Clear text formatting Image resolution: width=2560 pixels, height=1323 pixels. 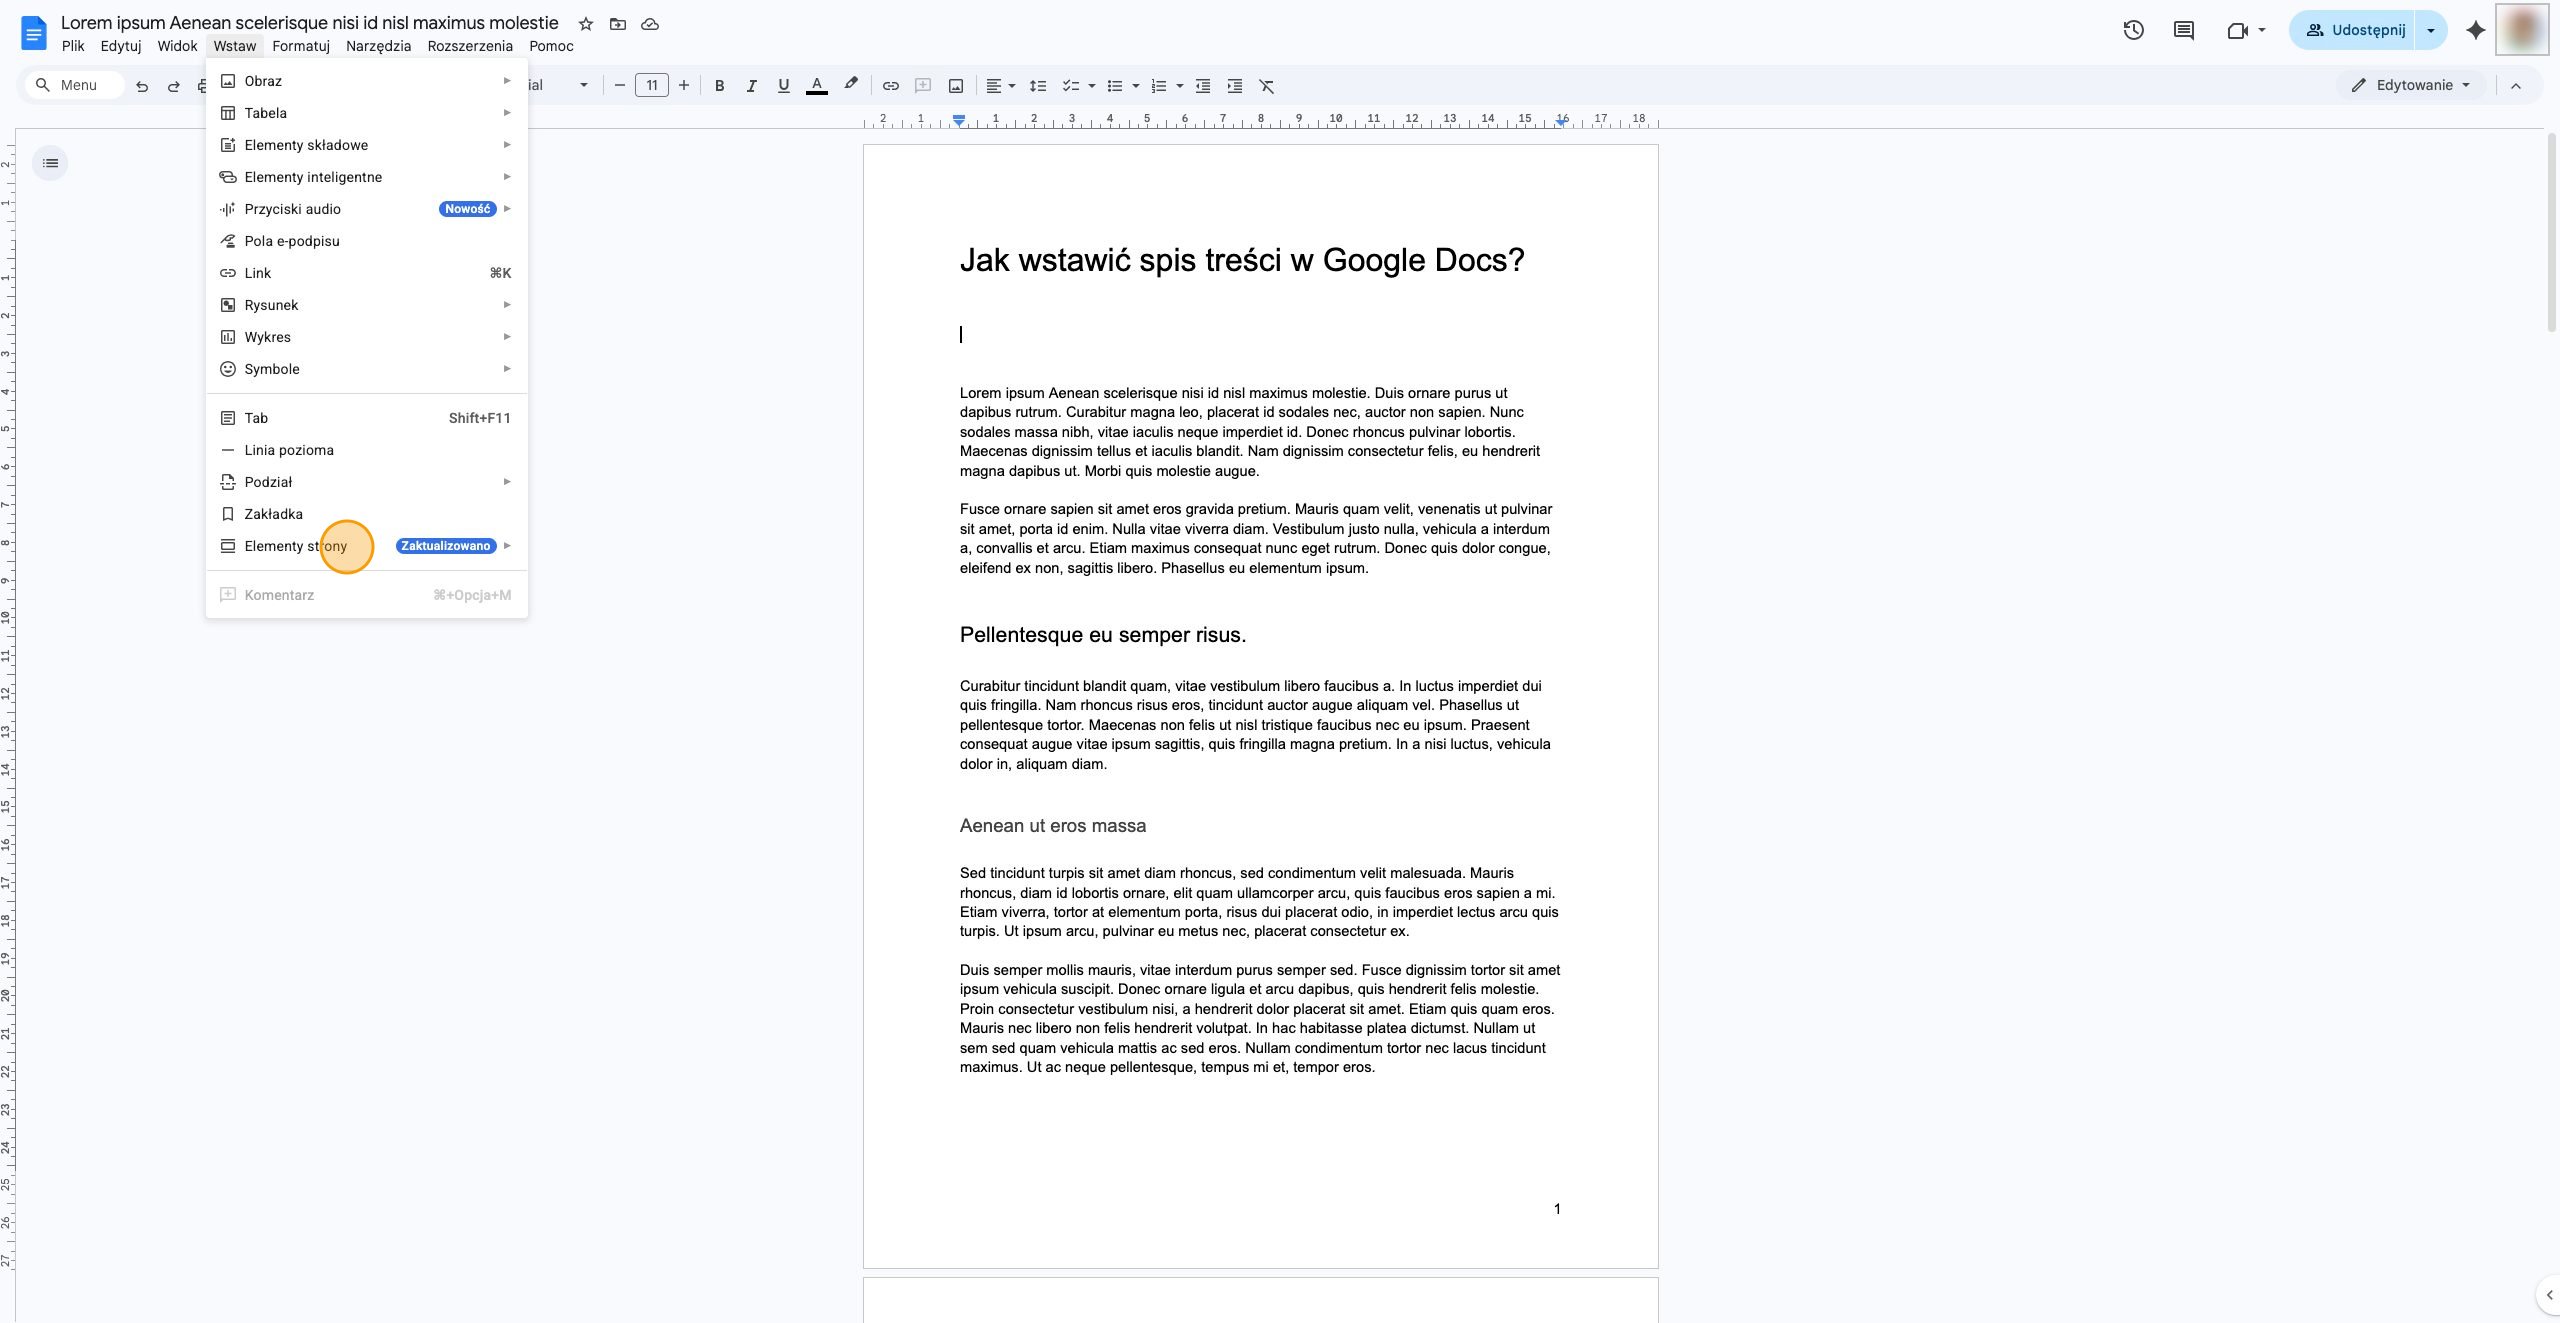tap(1267, 86)
